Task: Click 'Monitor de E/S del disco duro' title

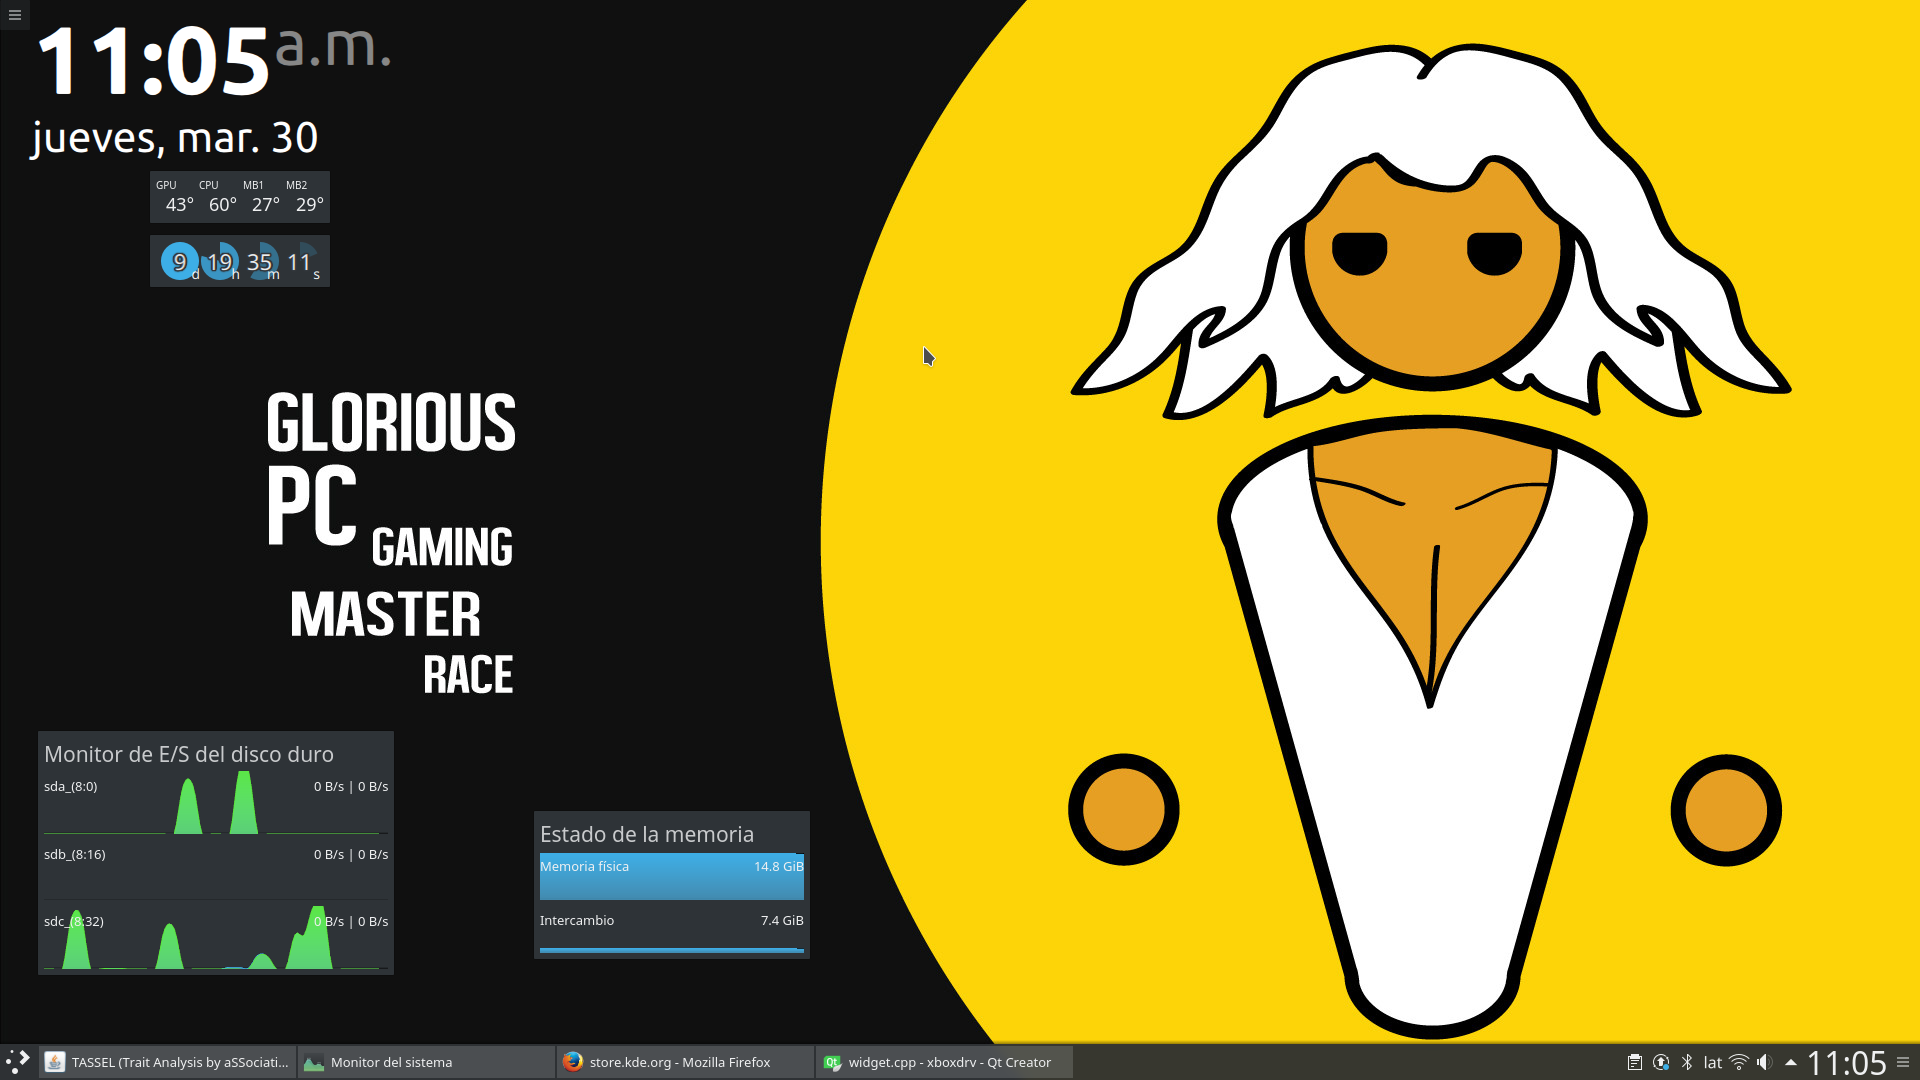Action: point(189,754)
